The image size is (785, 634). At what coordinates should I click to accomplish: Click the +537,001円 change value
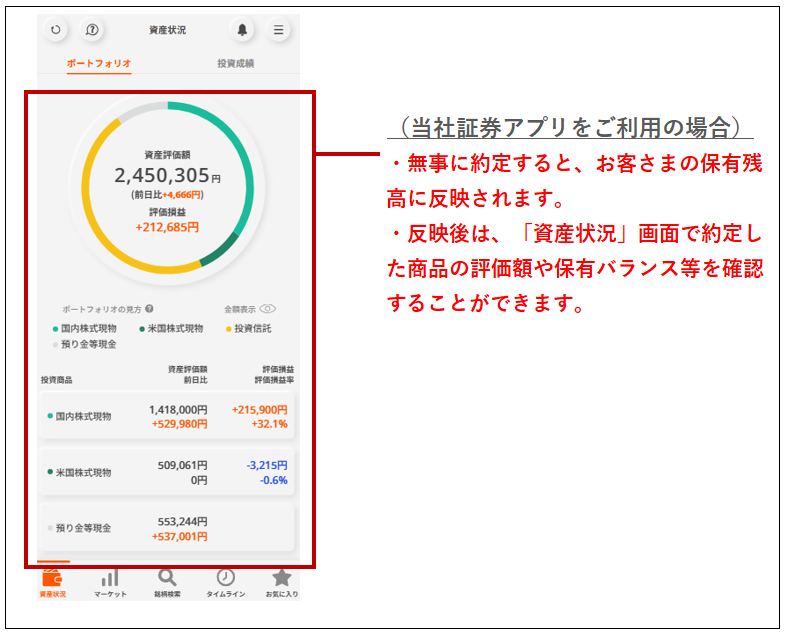(180, 536)
